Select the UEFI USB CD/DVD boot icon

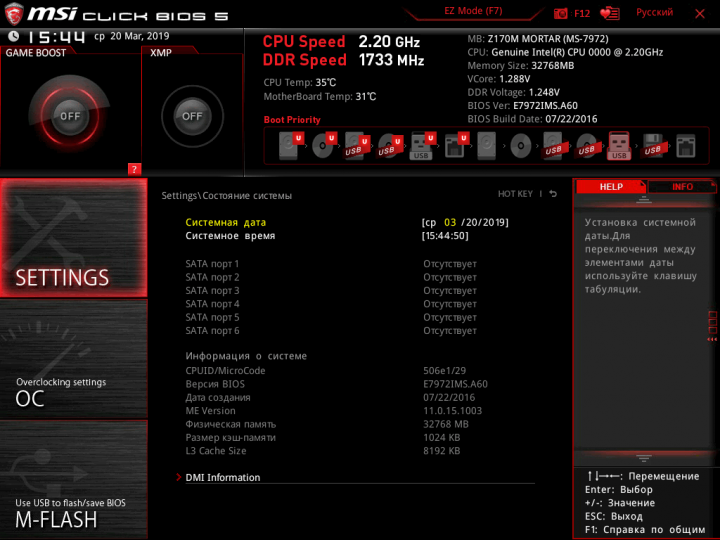tap(390, 146)
